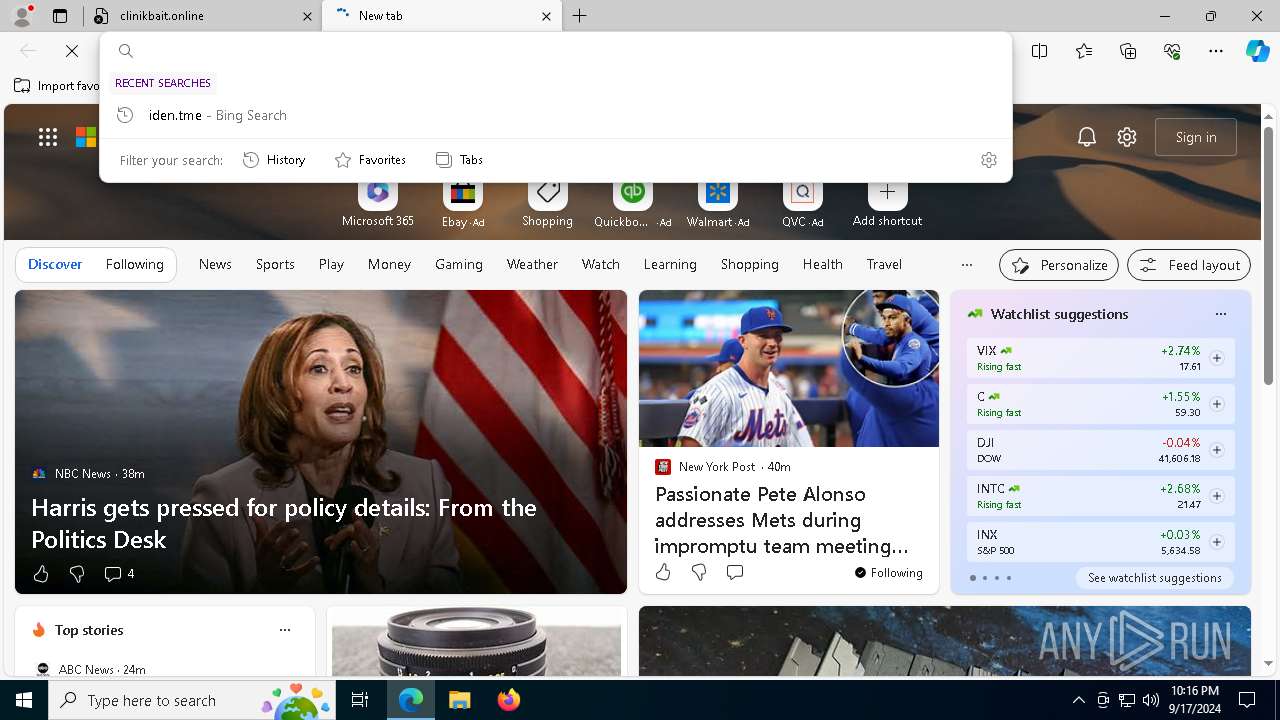
Task: Open comments on Pete Alonso story
Action: (x=735, y=572)
